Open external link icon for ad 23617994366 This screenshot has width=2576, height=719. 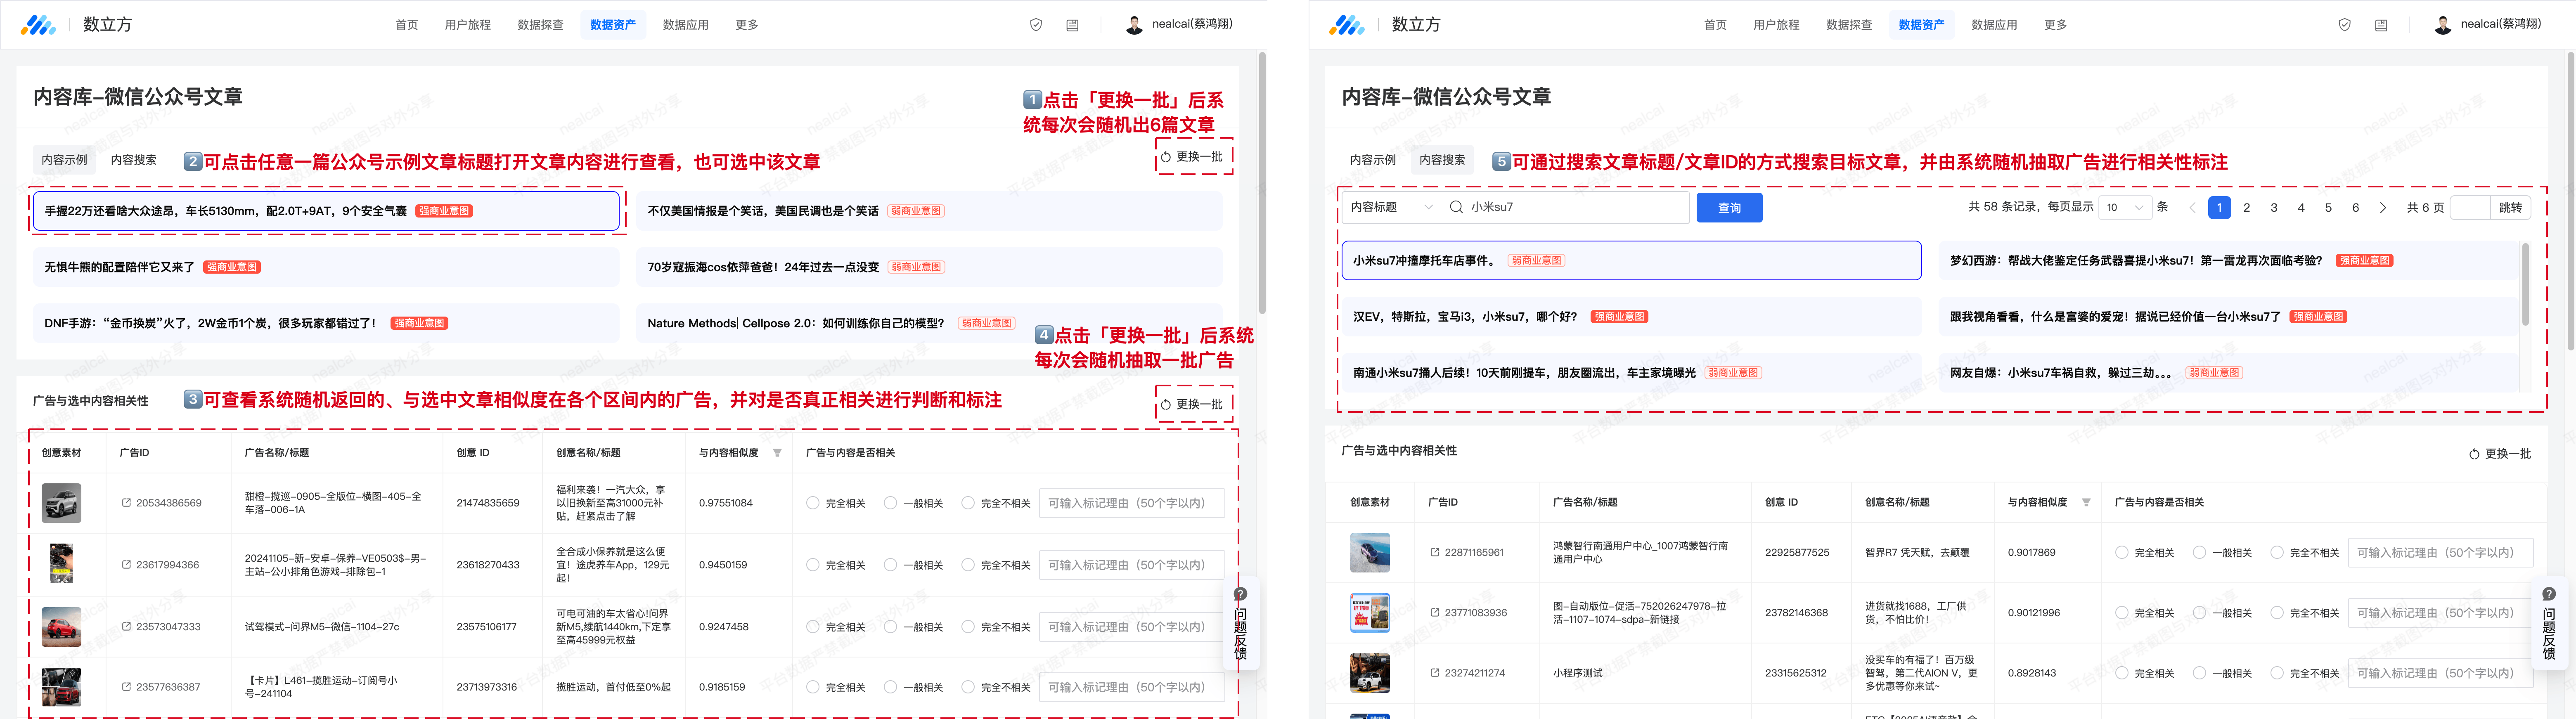tap(126, 565)
